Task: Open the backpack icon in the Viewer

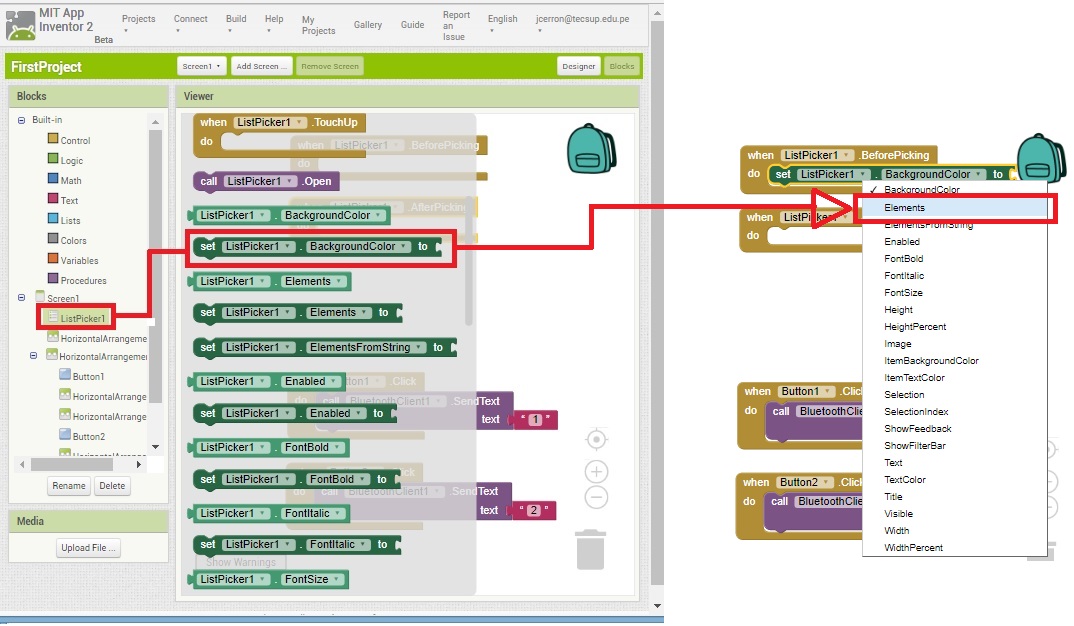Action: coord(591,148)
